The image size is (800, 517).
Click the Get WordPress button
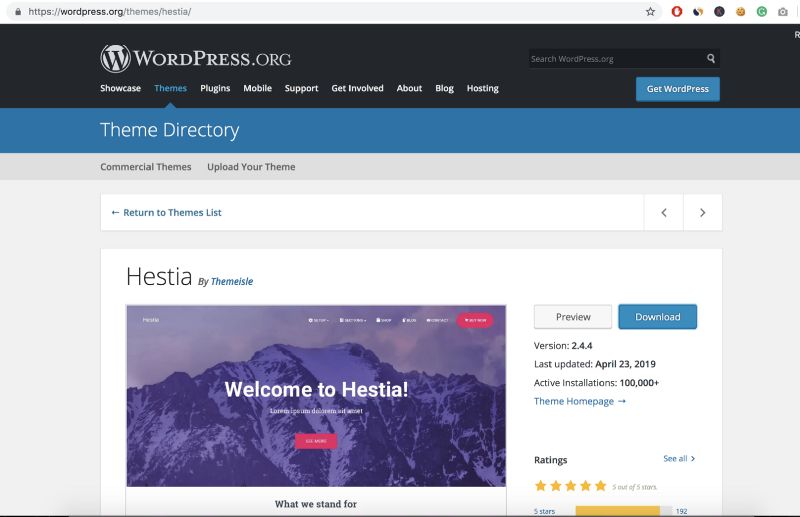[x=678, y=89]
